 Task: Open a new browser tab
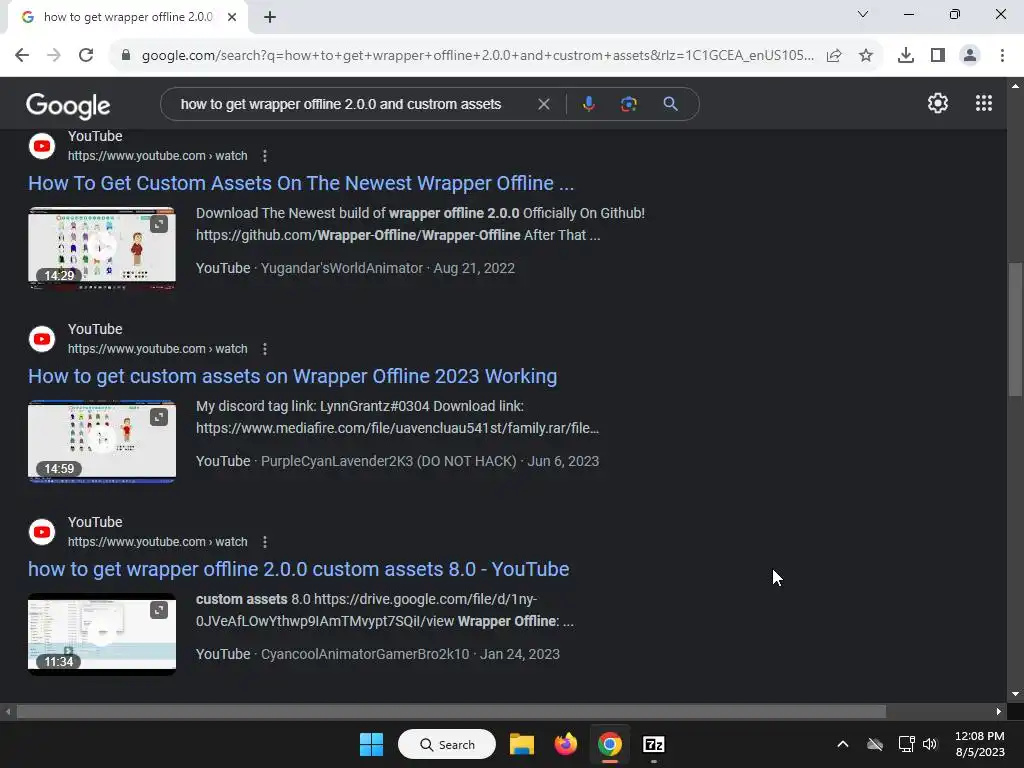[x=270, y=17]
